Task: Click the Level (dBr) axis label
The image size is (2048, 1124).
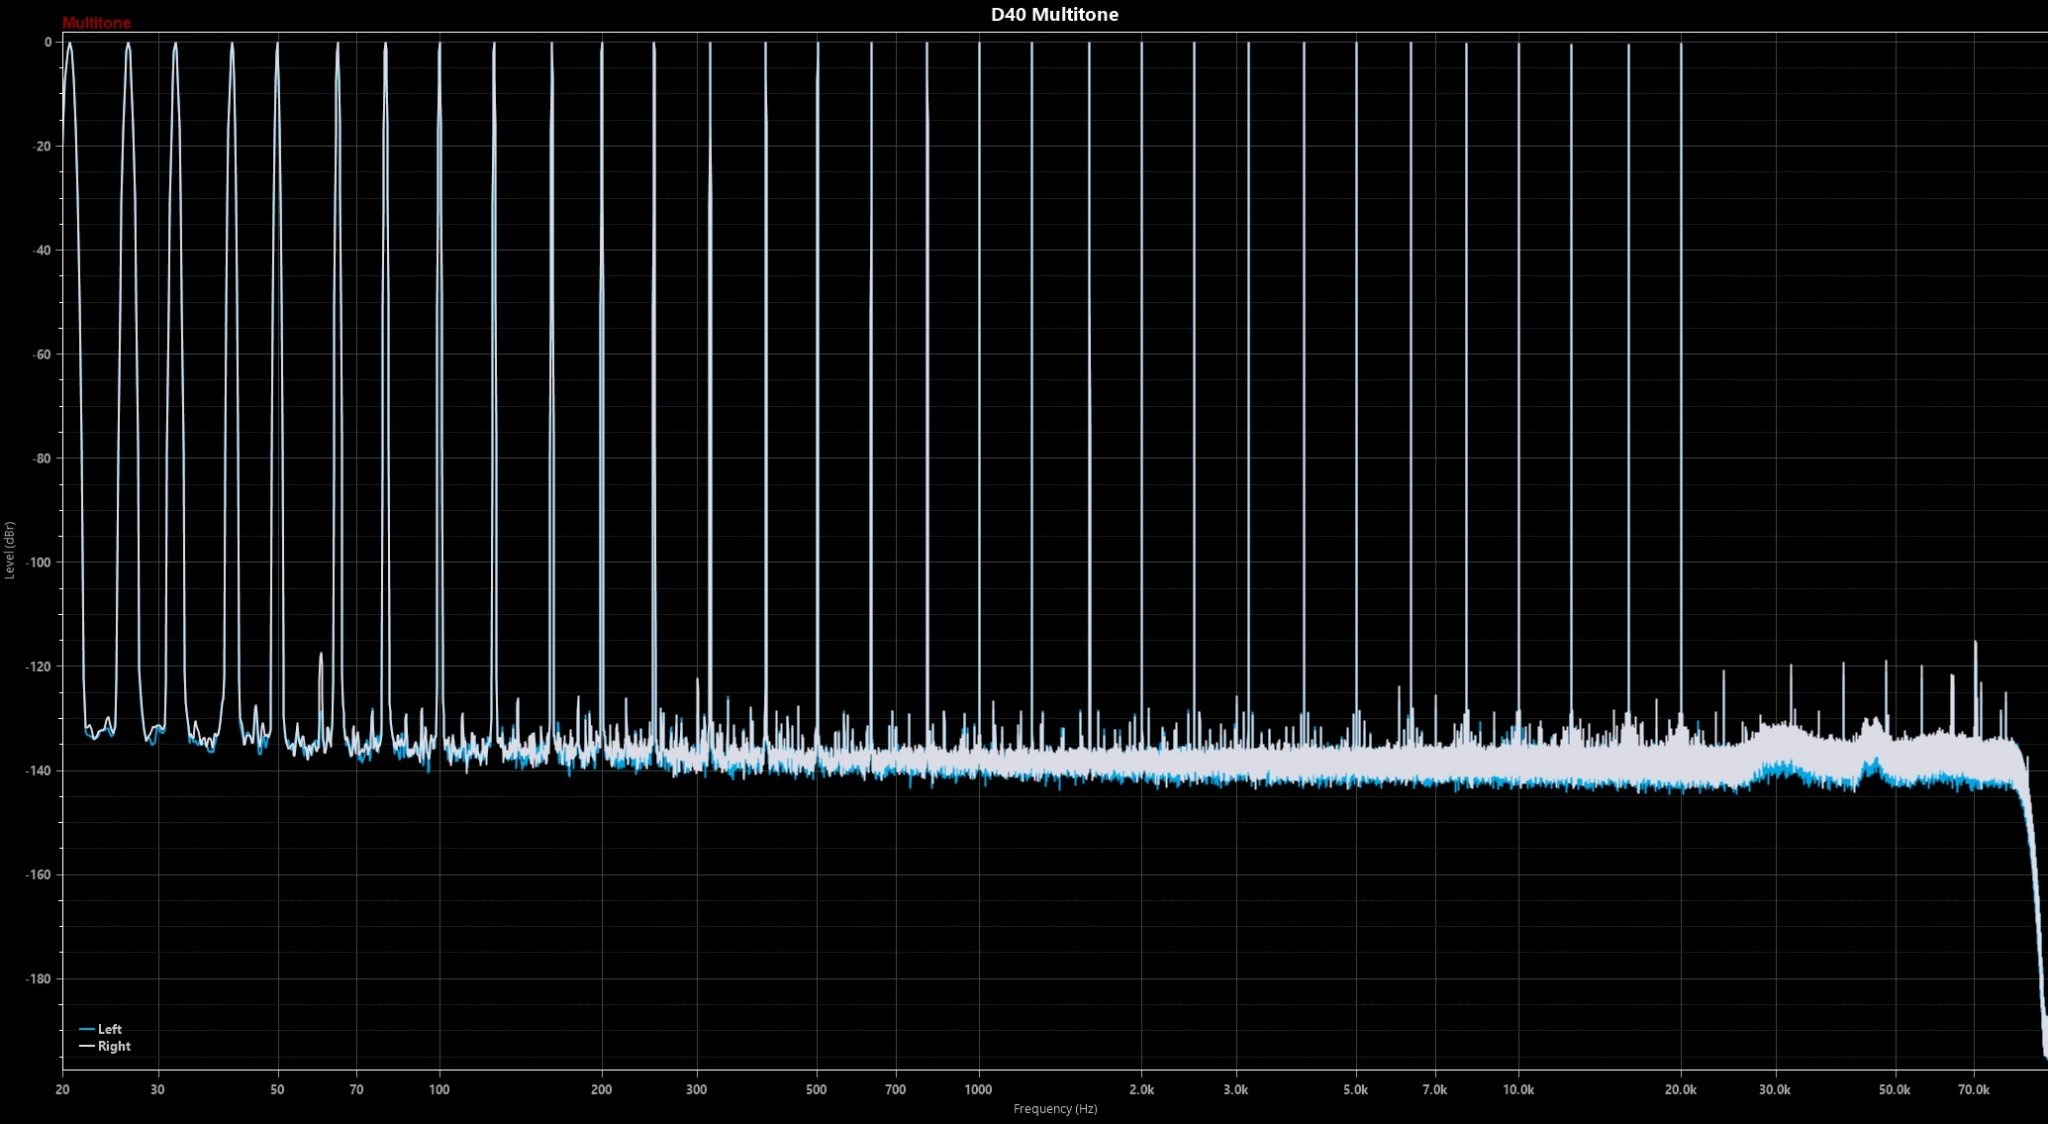Action: tap(10, 550)
